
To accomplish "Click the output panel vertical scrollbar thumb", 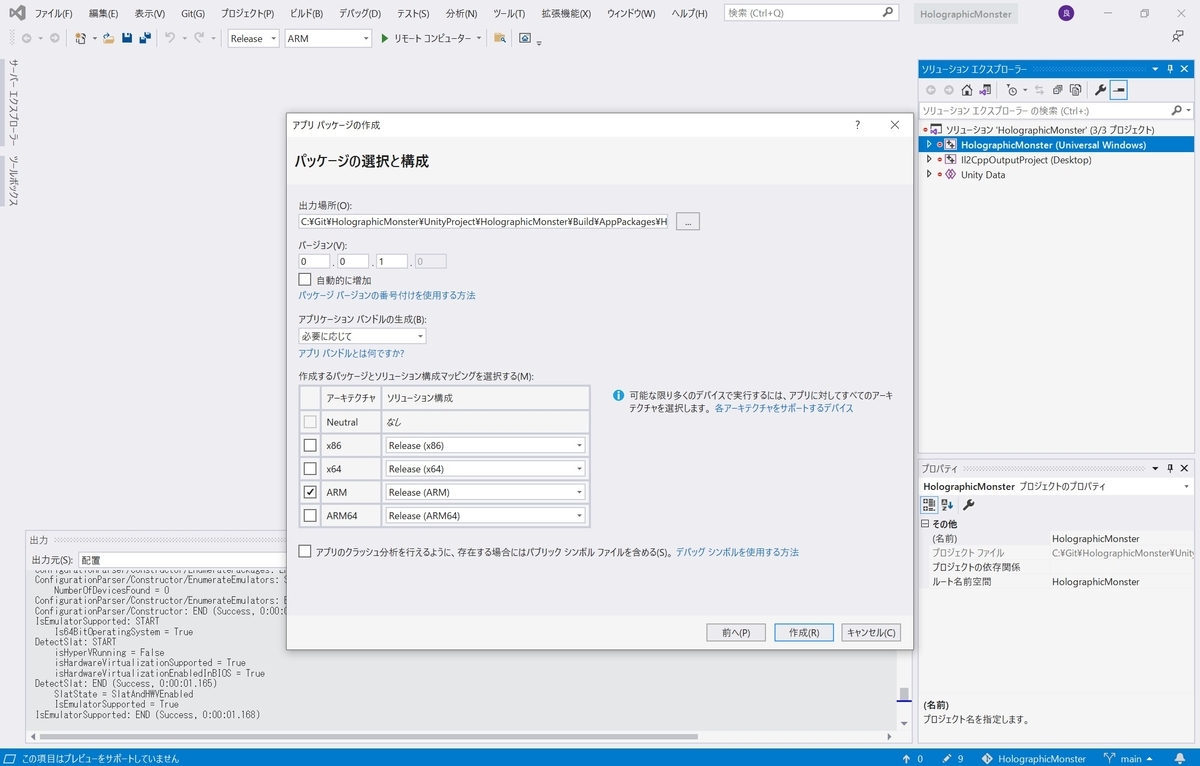I will [903, 695].
